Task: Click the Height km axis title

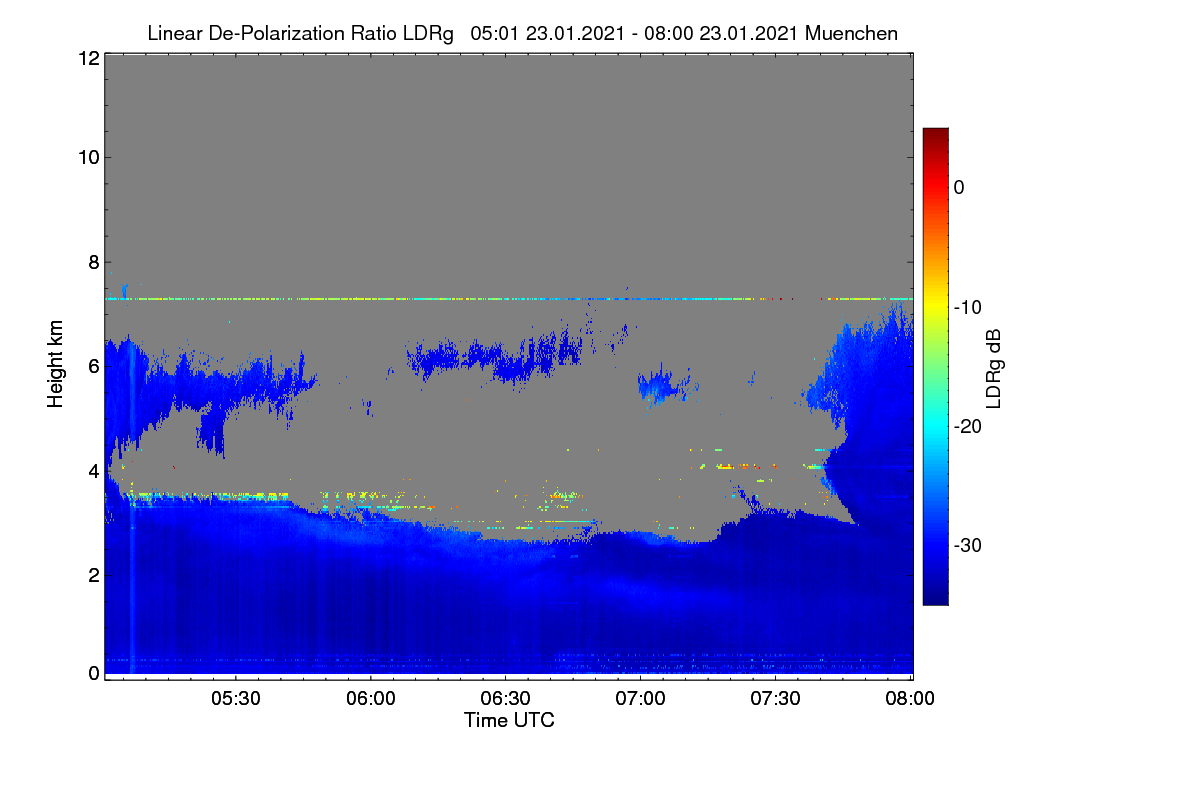Action: pyautogui.click(x=56, y=364)
